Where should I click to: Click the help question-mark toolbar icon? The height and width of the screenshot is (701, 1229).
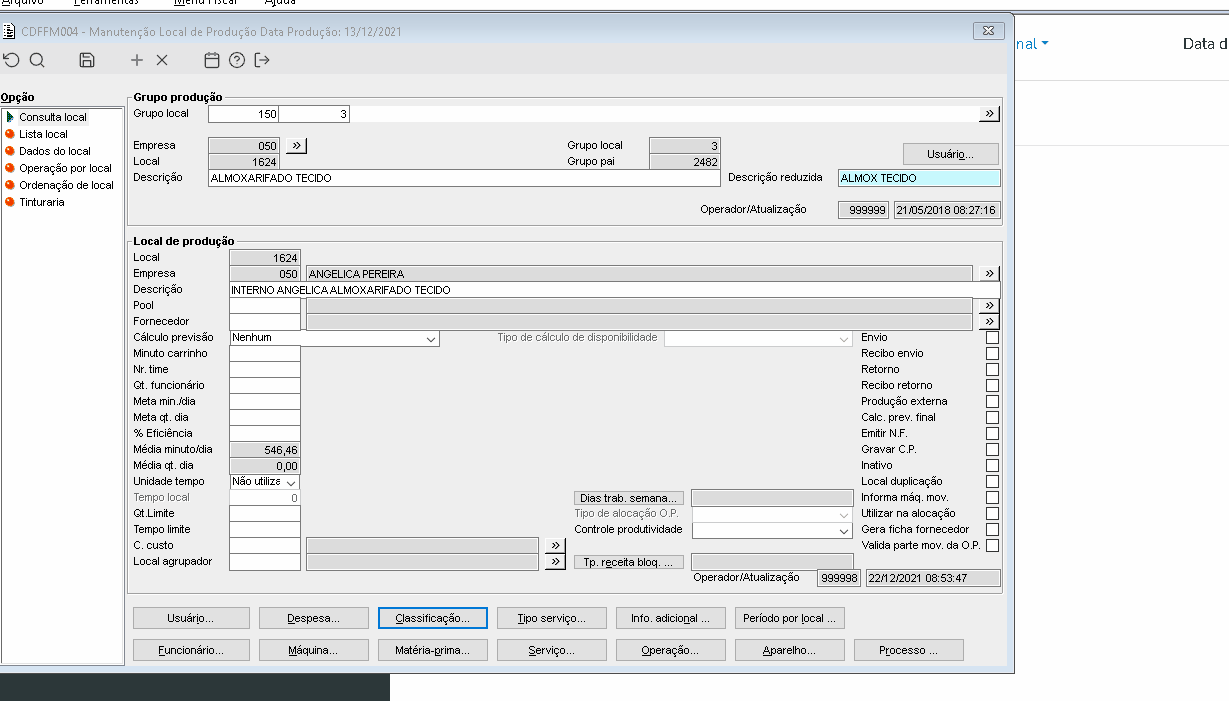click(x=237, y=60)
